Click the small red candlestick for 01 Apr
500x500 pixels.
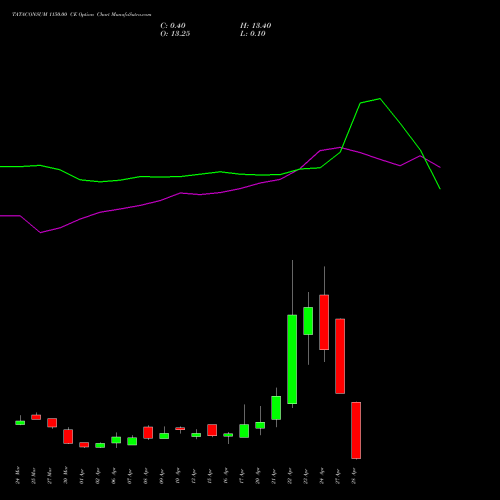pos(84,445)
